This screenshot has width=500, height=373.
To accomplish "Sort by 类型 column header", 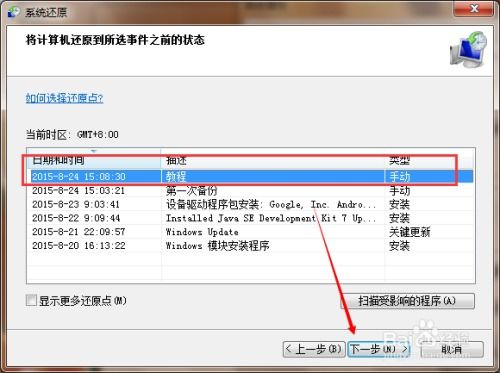I will [x=430, y=159].
